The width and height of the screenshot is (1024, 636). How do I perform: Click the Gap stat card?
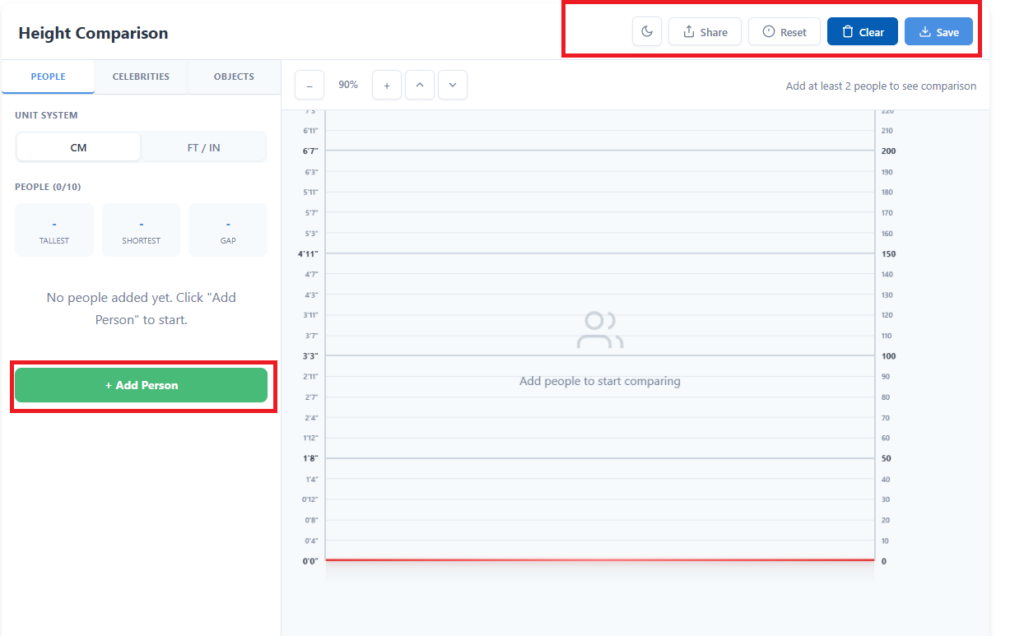[x=228, y=230]
